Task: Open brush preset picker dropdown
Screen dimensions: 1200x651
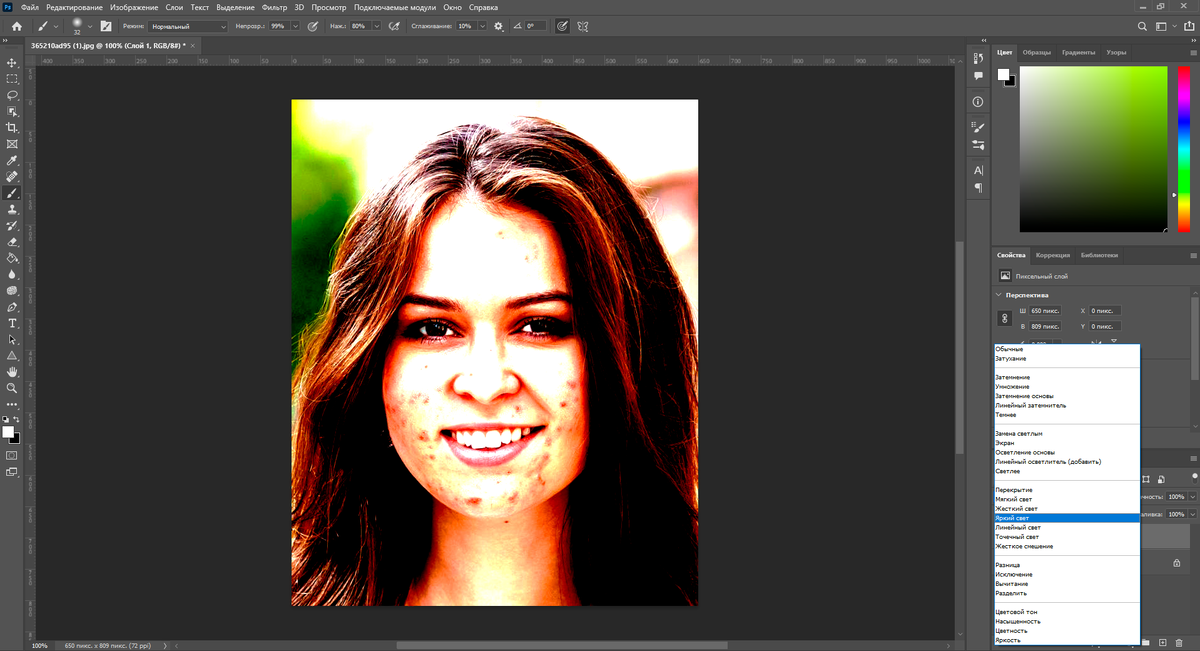Action: point(90,26)
